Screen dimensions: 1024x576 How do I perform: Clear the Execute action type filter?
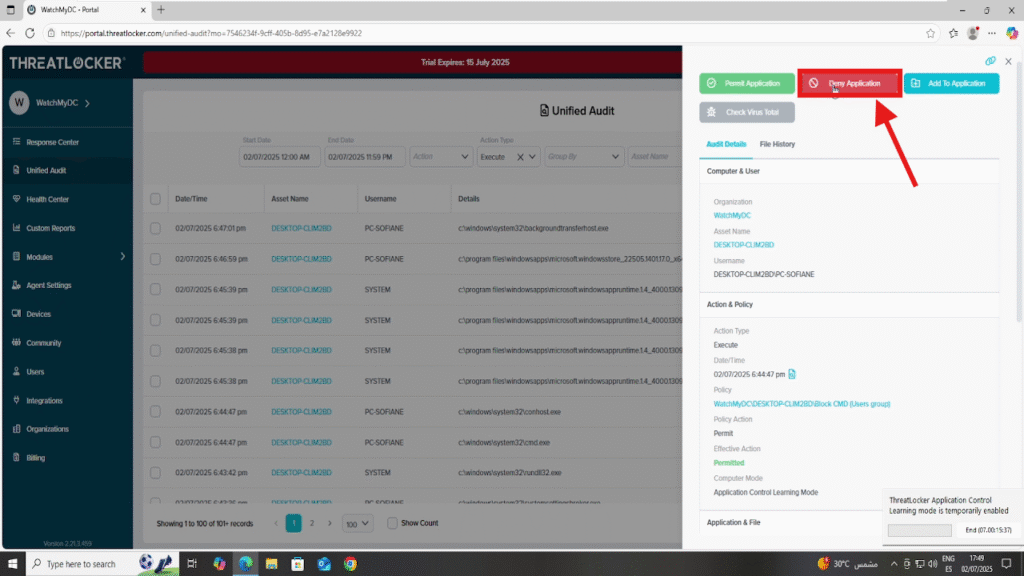pos(520,157)
